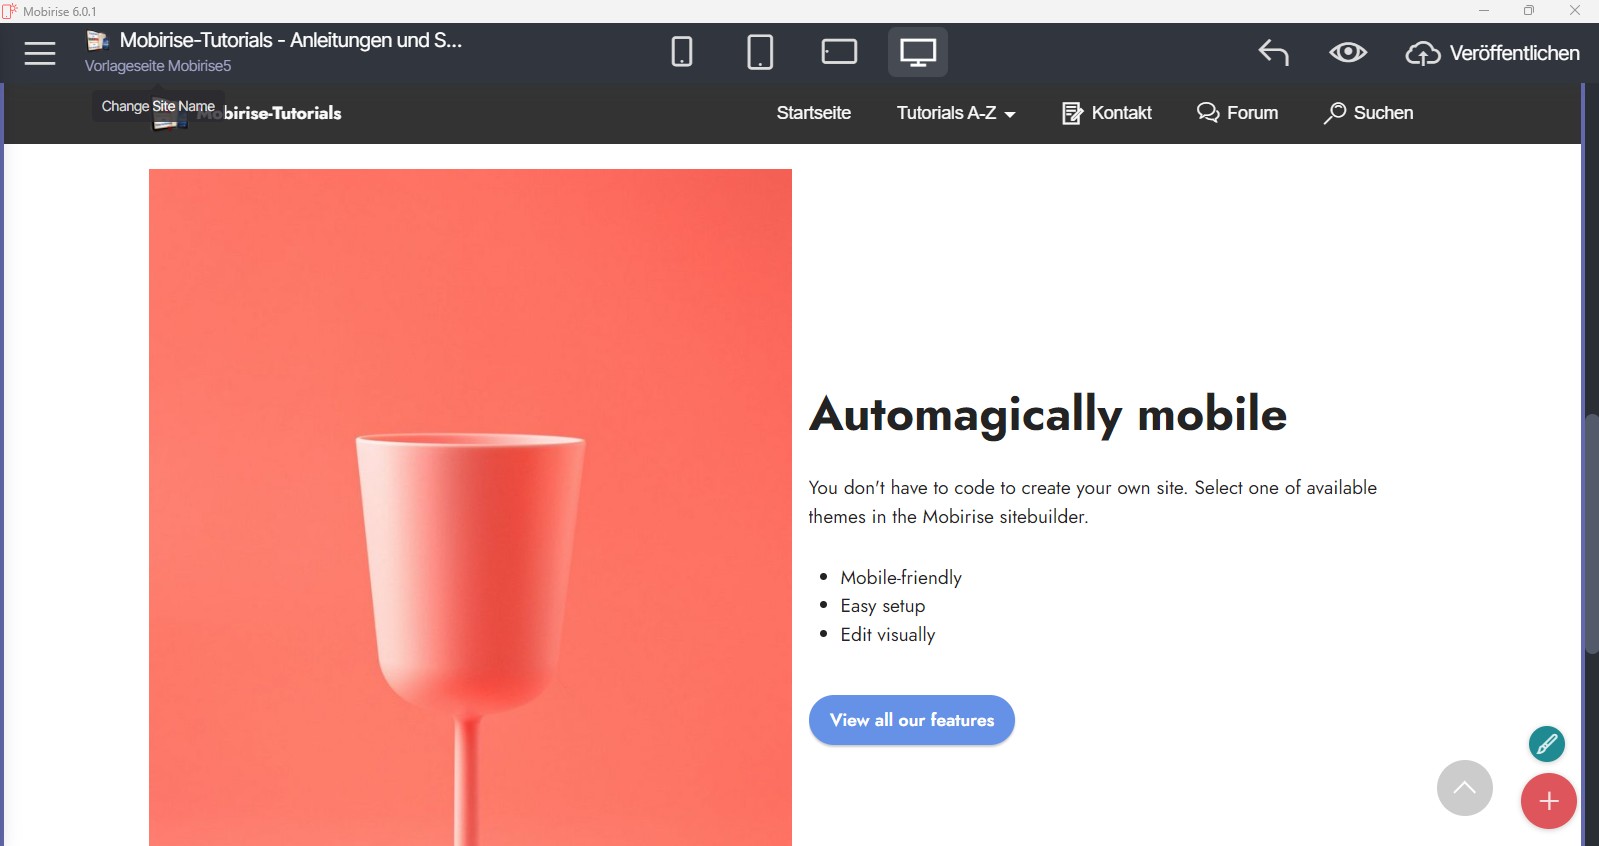
Task: Toggle preview with the eye icon
Action: [x=1347, y=52]
